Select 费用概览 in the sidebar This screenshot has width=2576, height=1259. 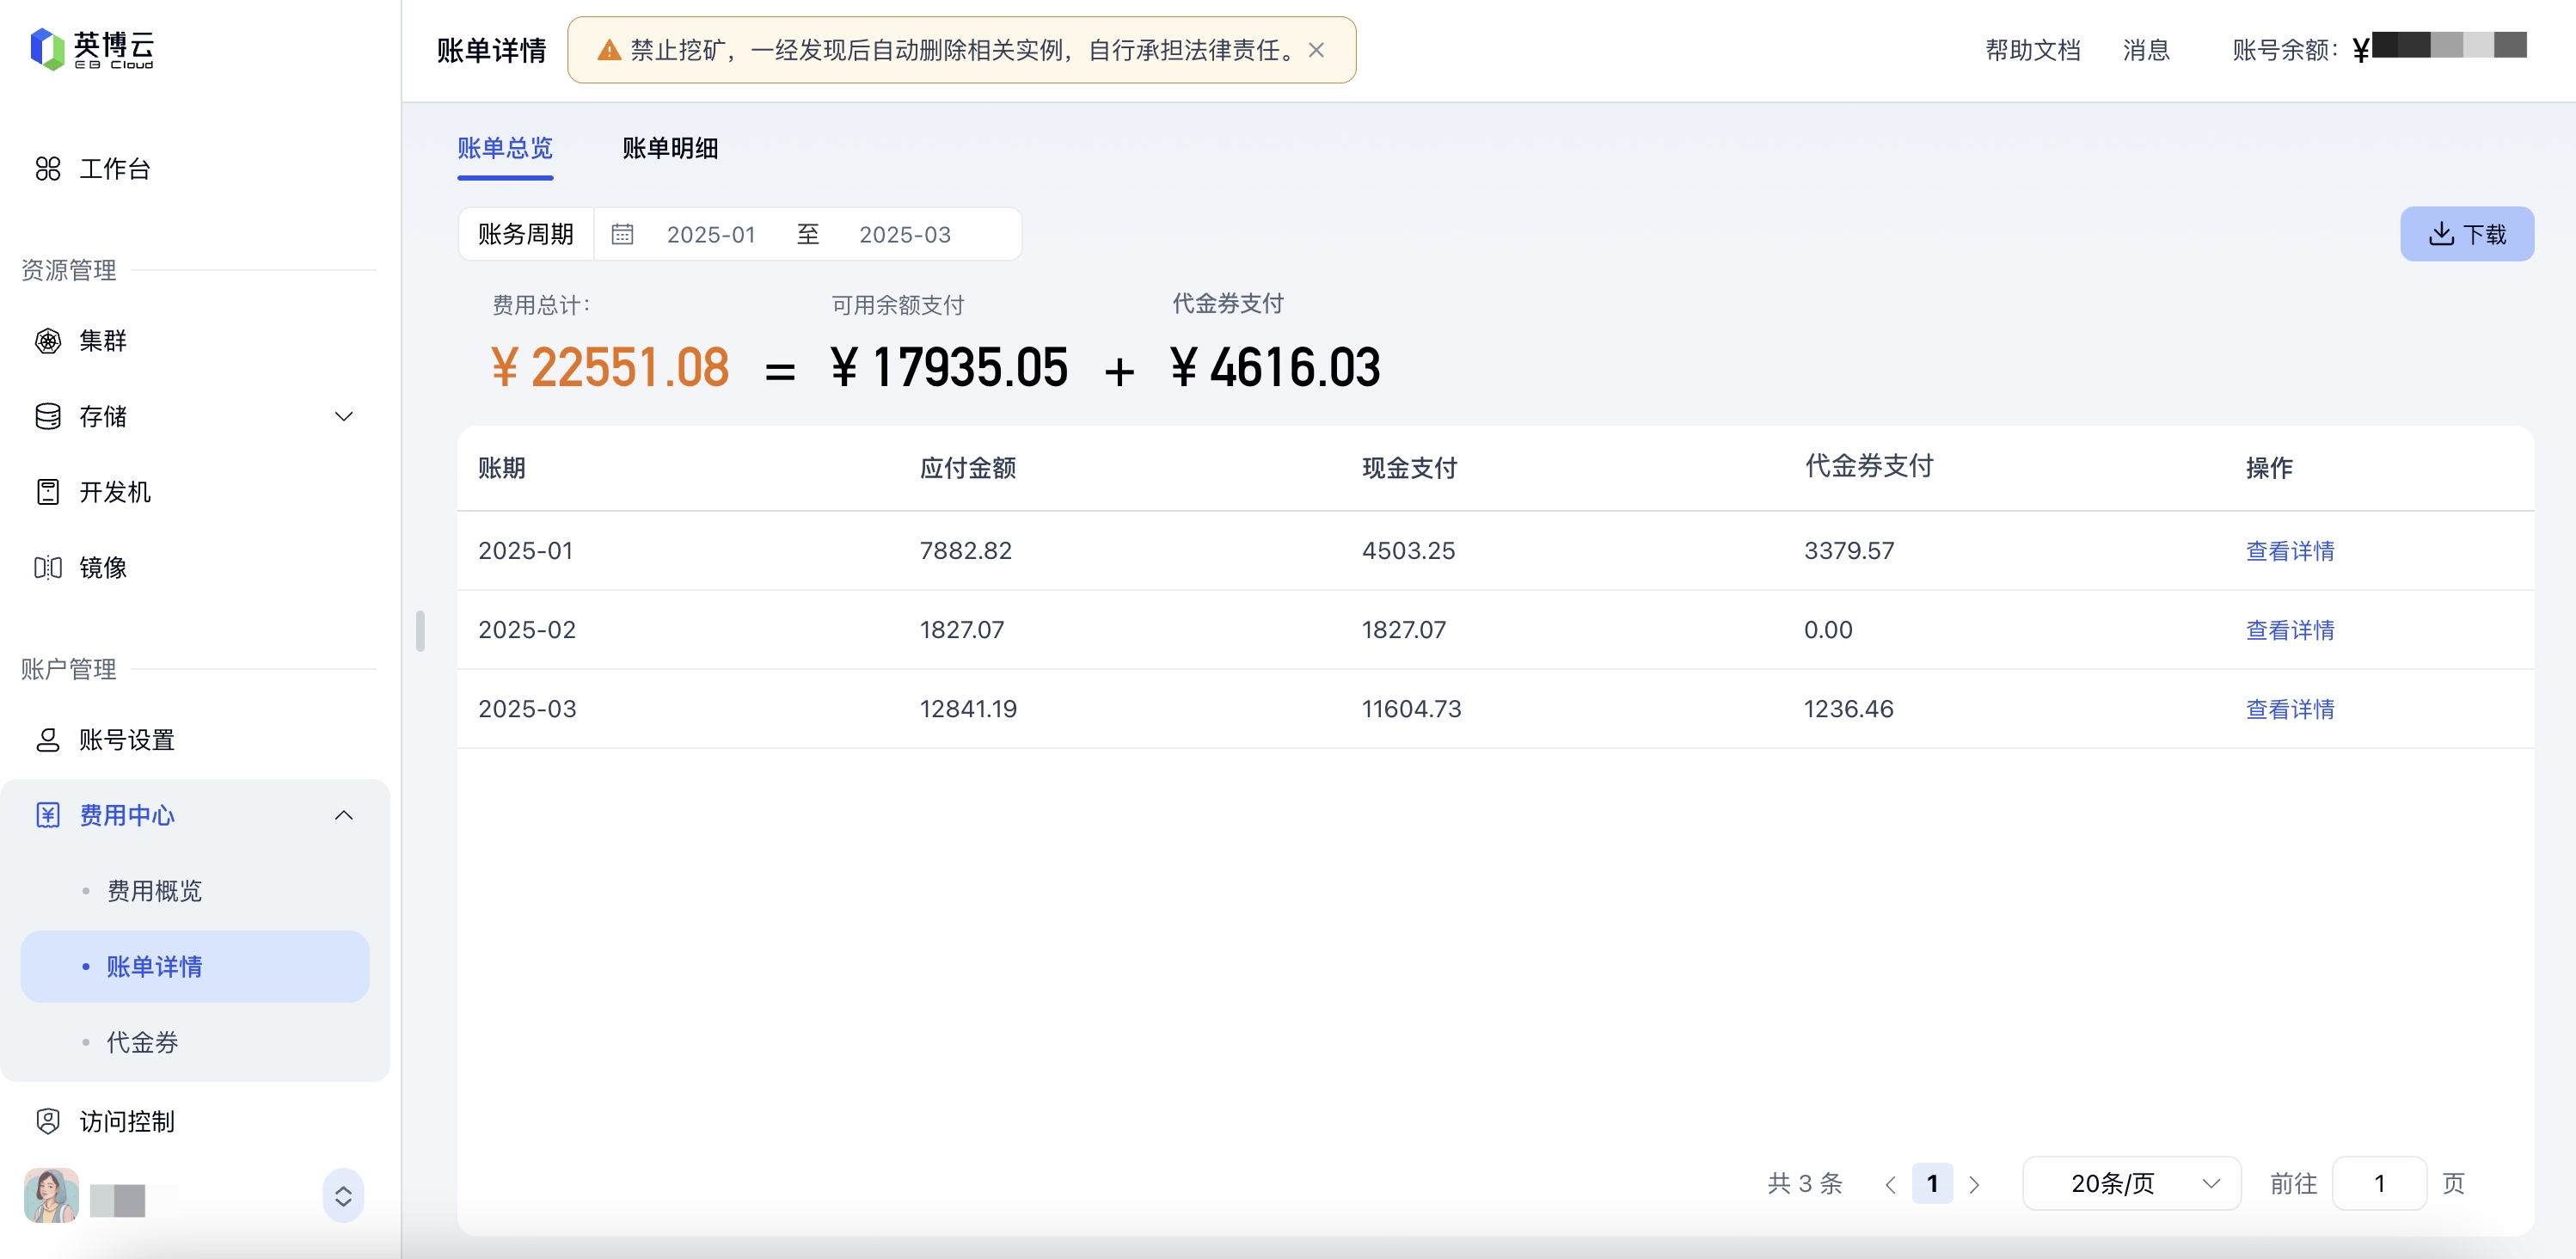[x=154, y=891]
